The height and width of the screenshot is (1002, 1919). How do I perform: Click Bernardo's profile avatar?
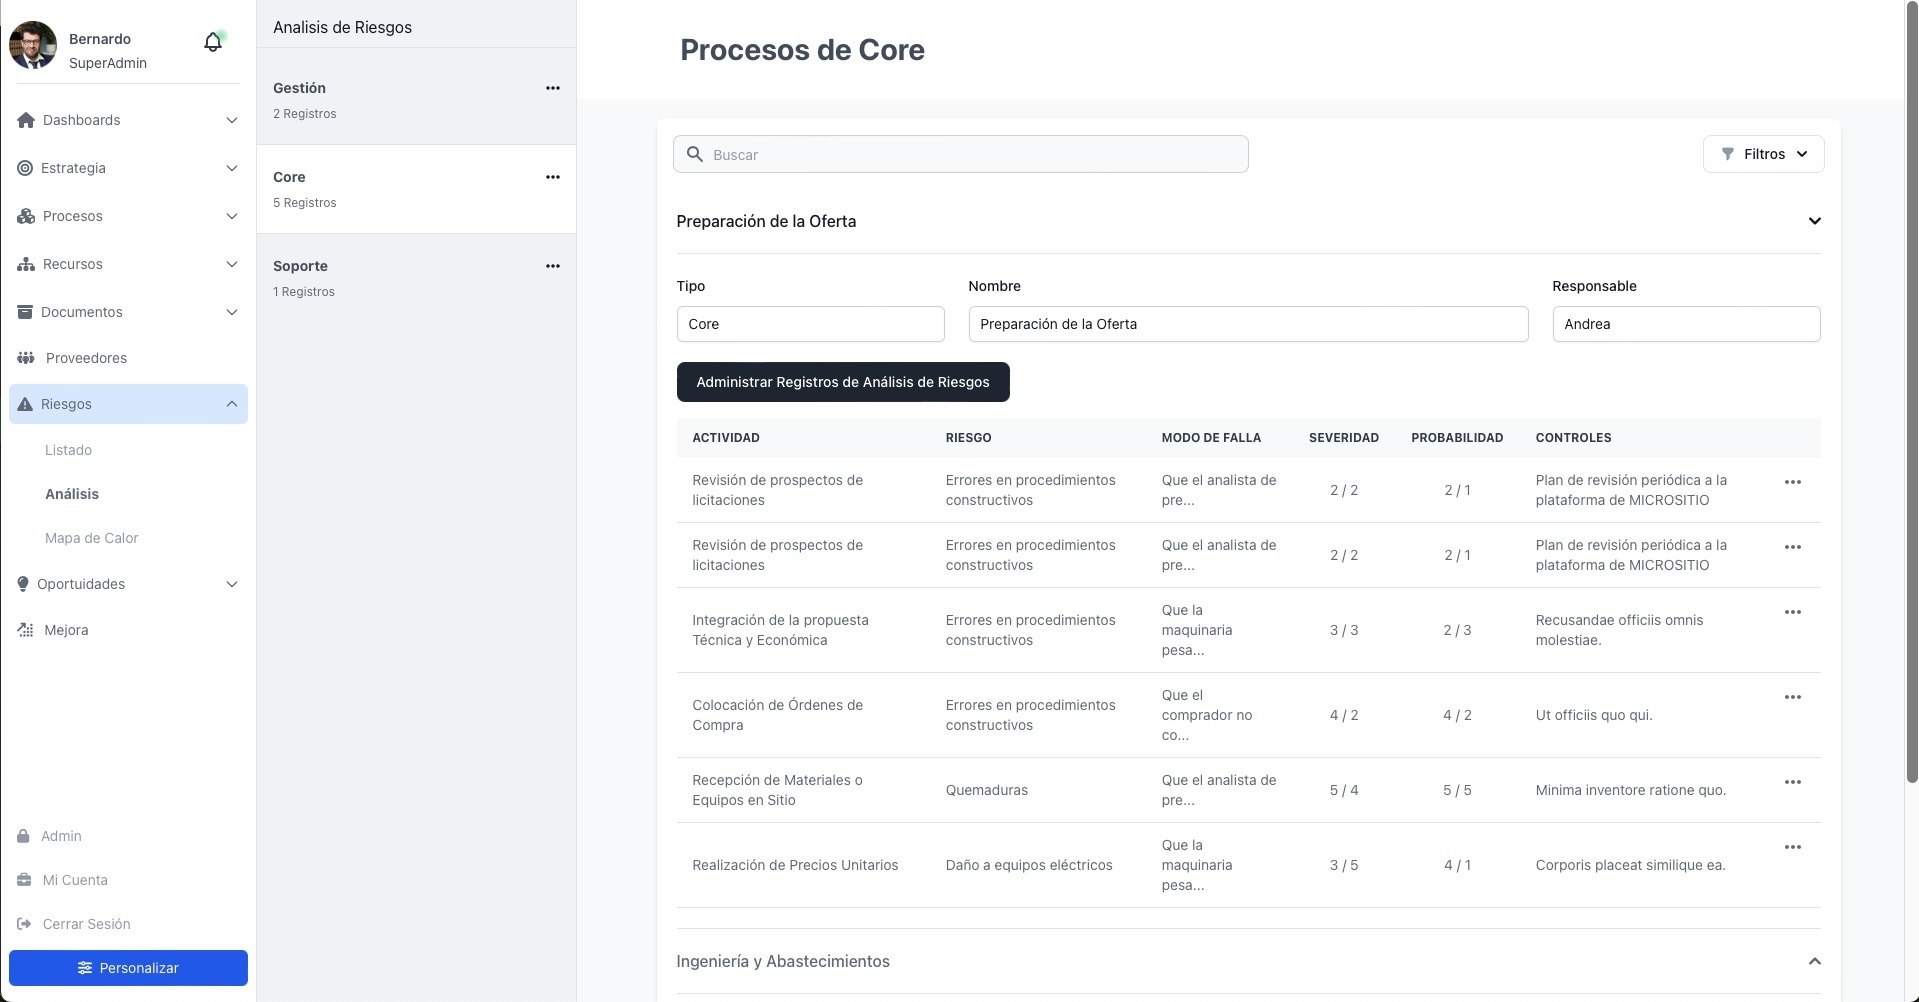[33, 45]
